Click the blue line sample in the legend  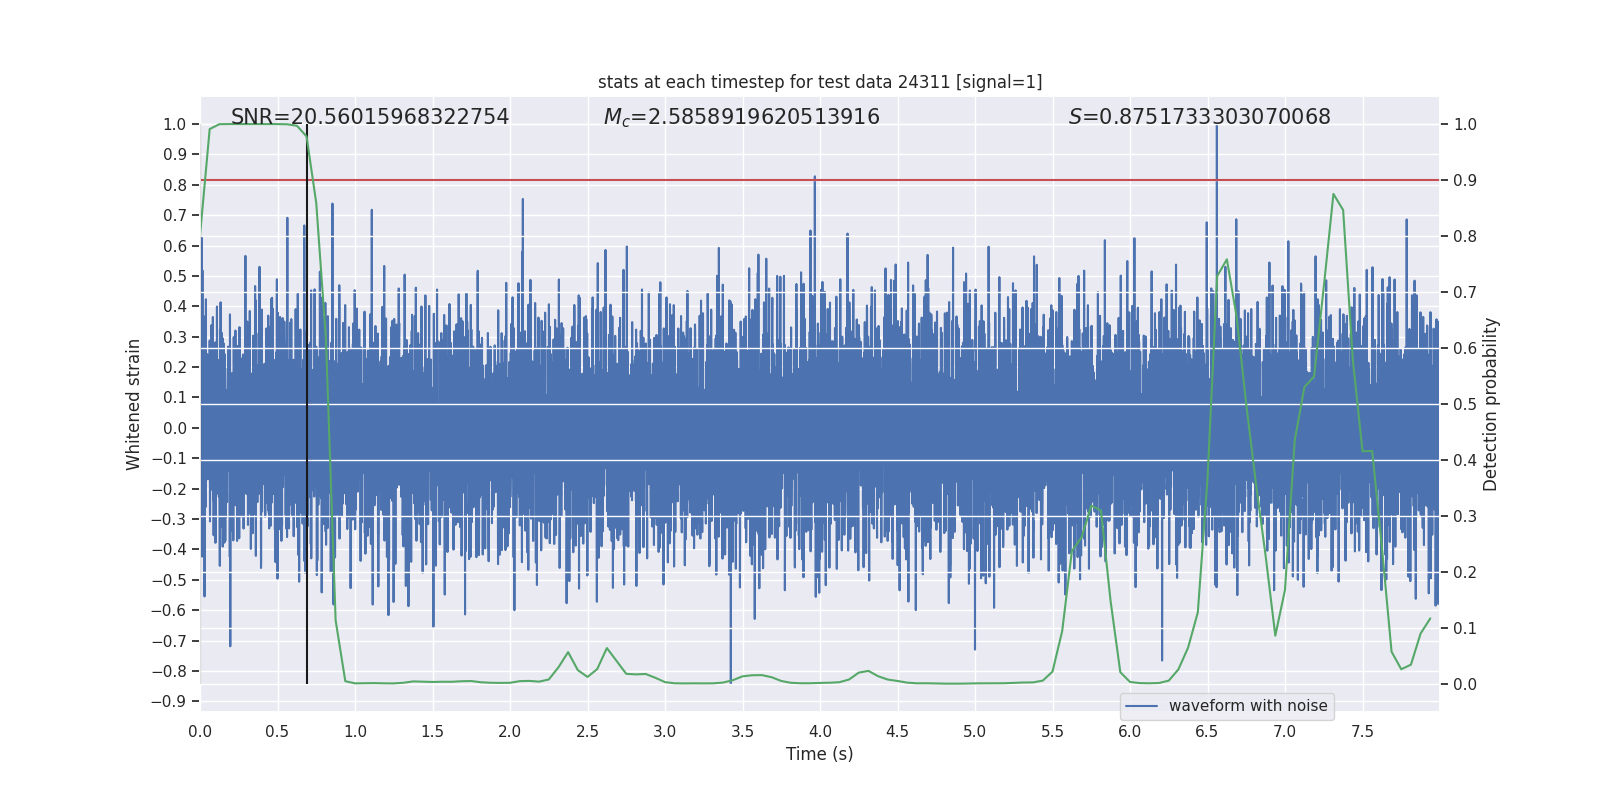pos(1142,706)
